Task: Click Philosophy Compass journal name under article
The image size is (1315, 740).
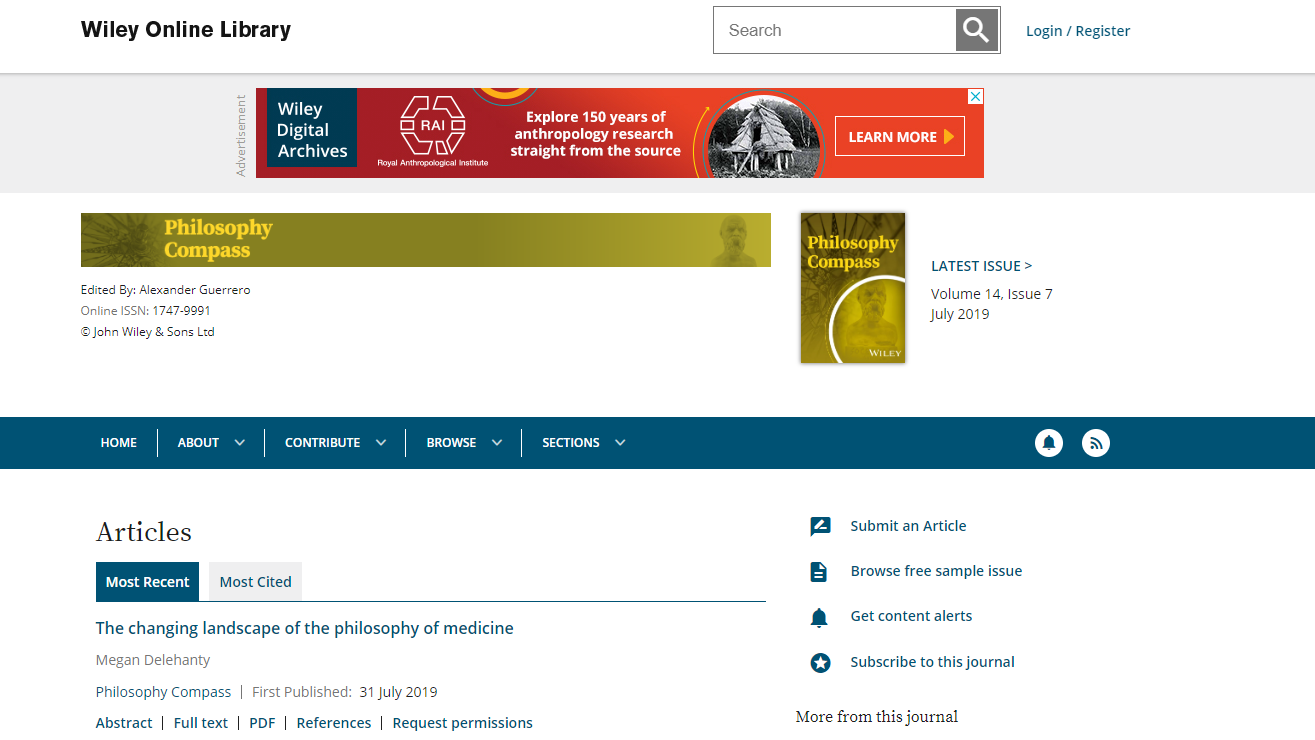Action: 163,692
